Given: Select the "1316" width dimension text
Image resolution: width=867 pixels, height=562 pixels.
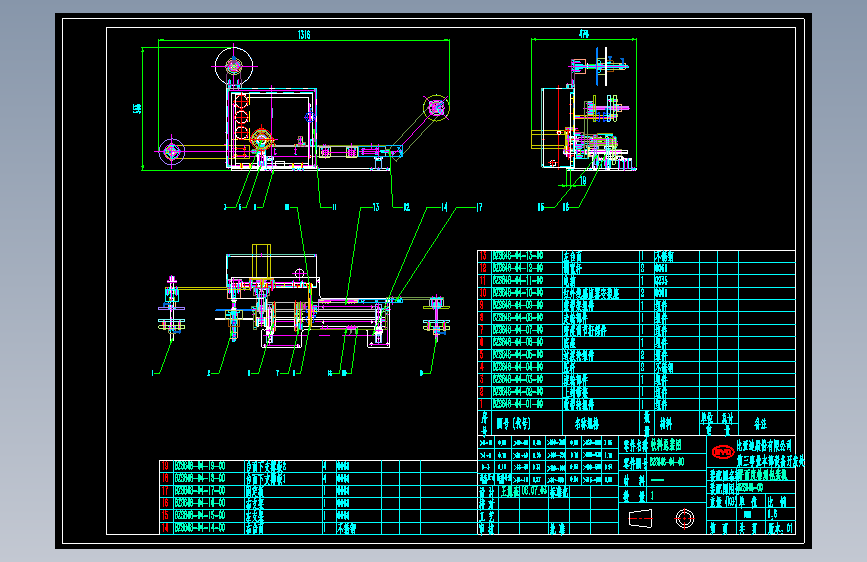Looking at the screenshot, I should 304,34.
